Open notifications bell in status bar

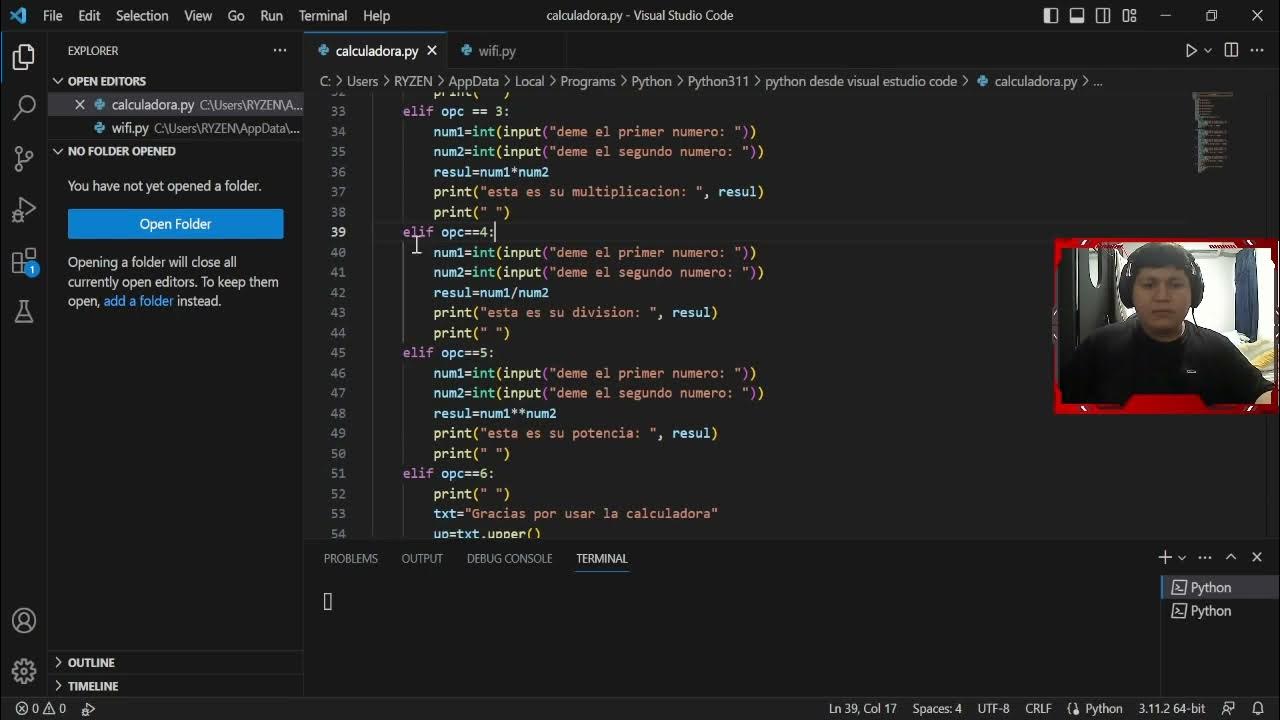pyautogui.click(x=1258, y=708)
